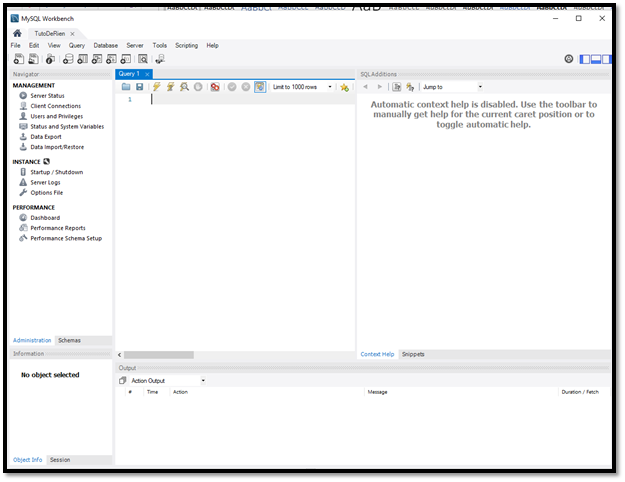Screen dimensions: 625x482
Task: Open Performance Reports
Action: pos(58,228)
